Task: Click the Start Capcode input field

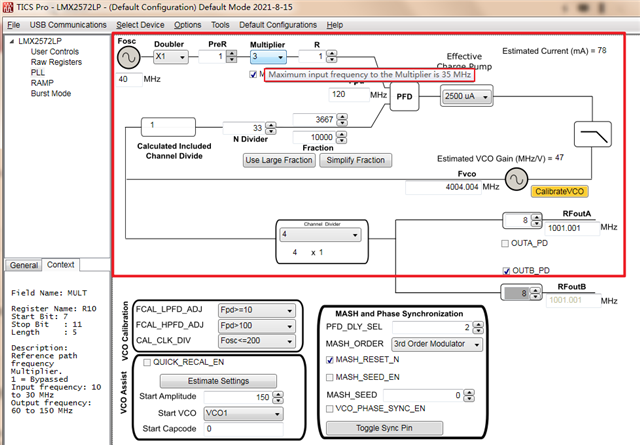Action: coord(243,429)
